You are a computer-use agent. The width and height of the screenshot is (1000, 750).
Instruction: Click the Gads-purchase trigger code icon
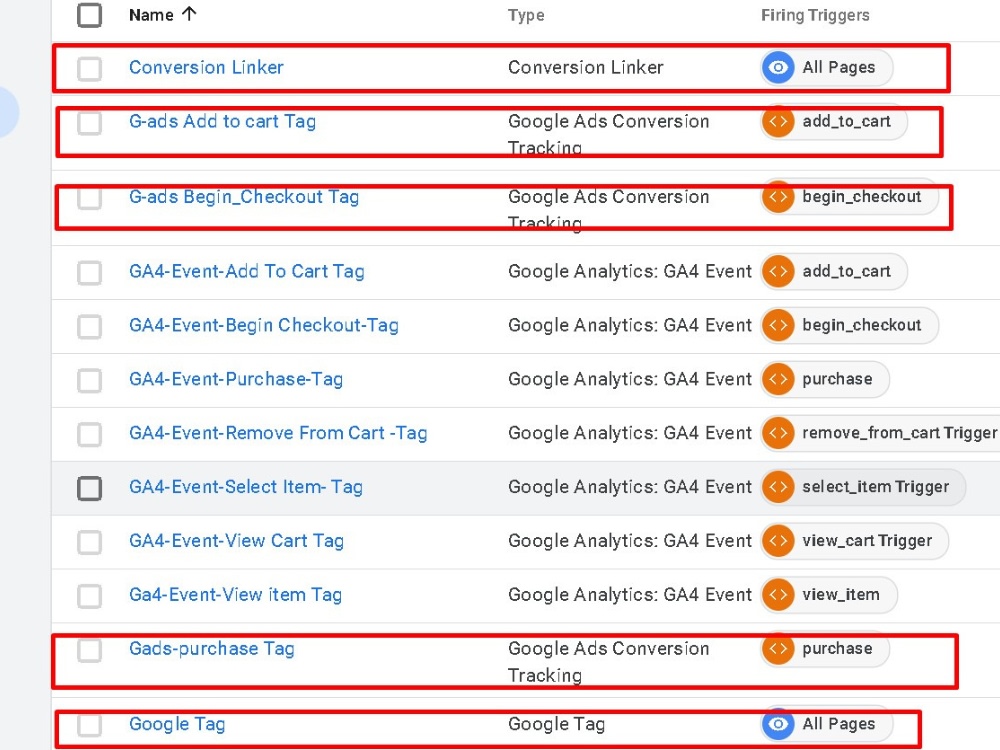[778, 649]
